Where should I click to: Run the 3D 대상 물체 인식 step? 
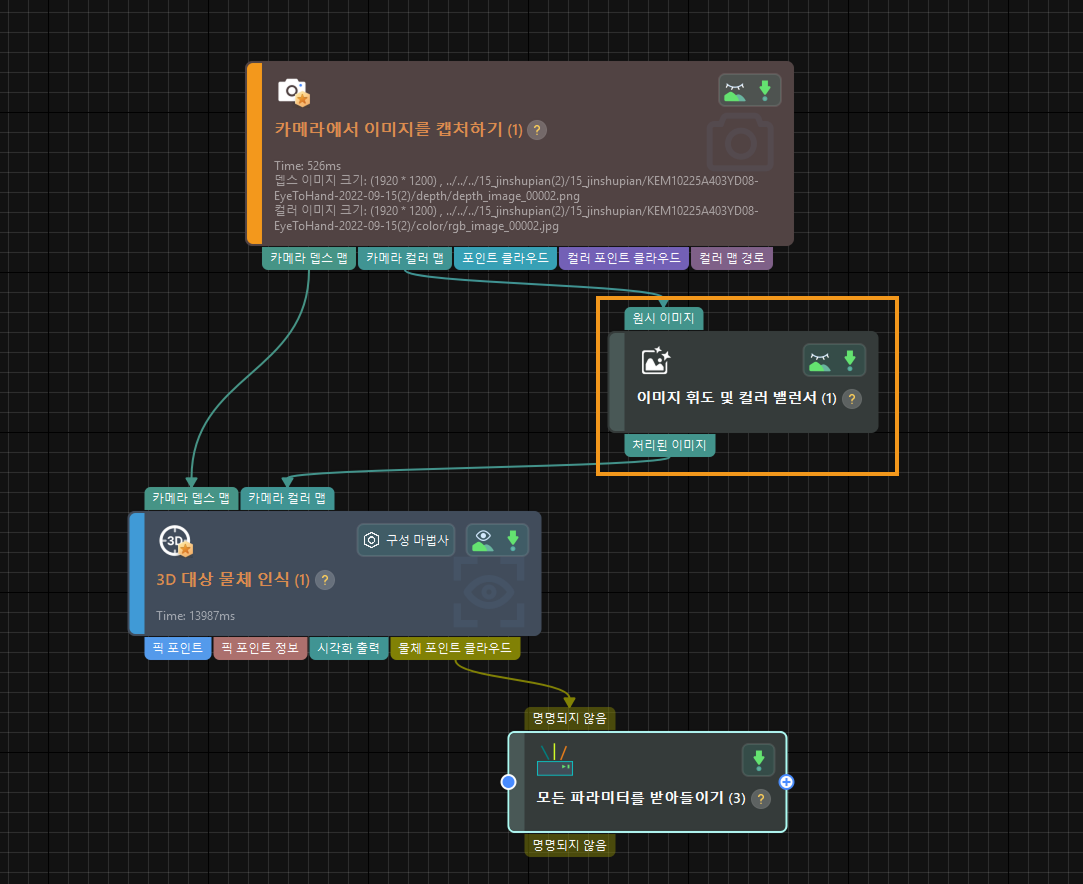click(x=513, y=540)
